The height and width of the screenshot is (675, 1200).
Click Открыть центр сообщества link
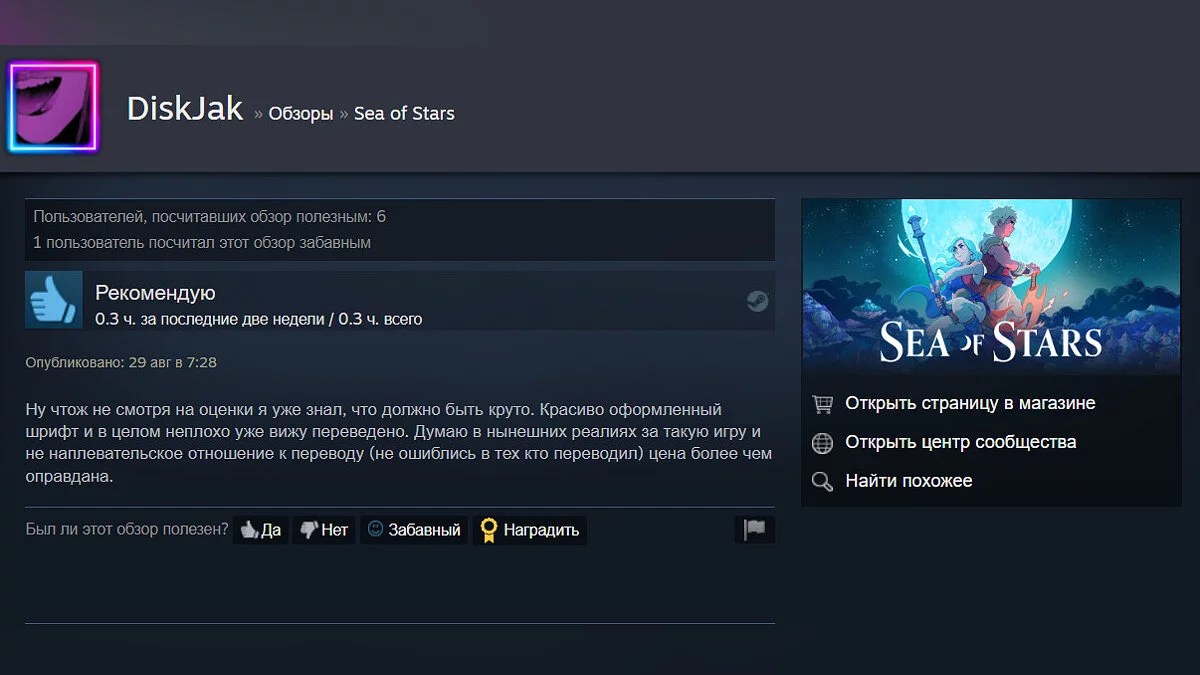pyautogui.click(x=961, y=442)
